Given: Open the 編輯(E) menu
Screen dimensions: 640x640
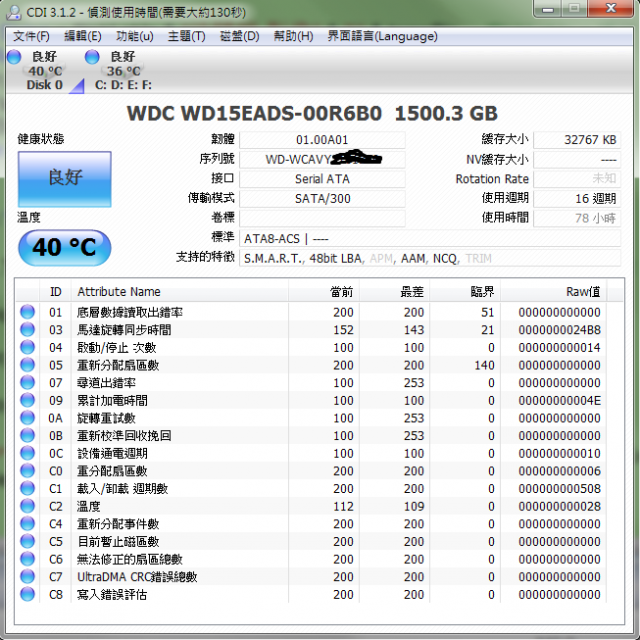Looking at the screenshot, I should point(82,36).
